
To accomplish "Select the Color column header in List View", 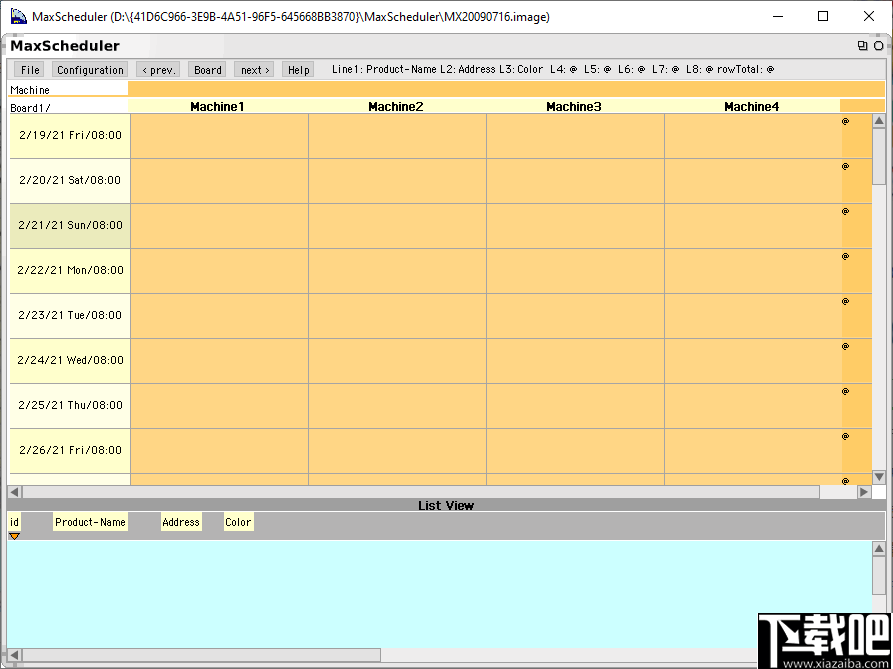I will 238,521.
